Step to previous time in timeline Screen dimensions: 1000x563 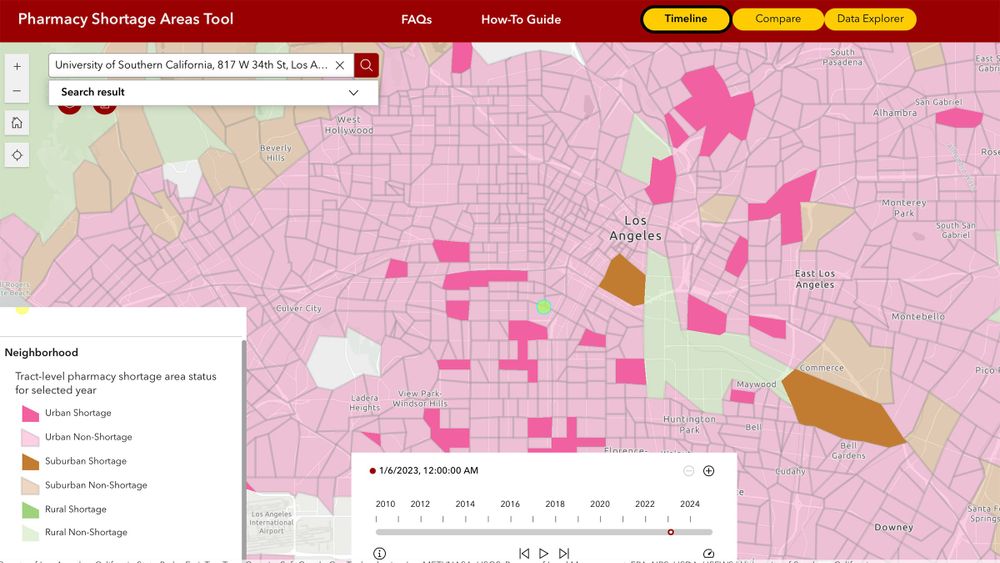click(x=524, y=553)
